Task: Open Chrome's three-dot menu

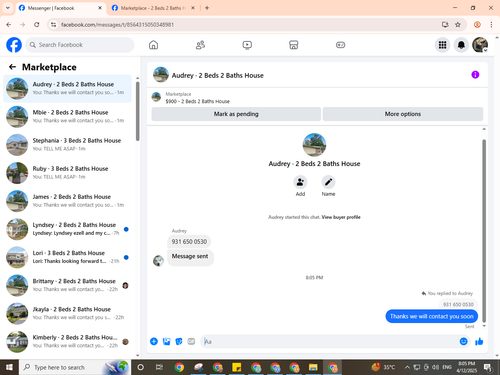Action: (491, 25)
